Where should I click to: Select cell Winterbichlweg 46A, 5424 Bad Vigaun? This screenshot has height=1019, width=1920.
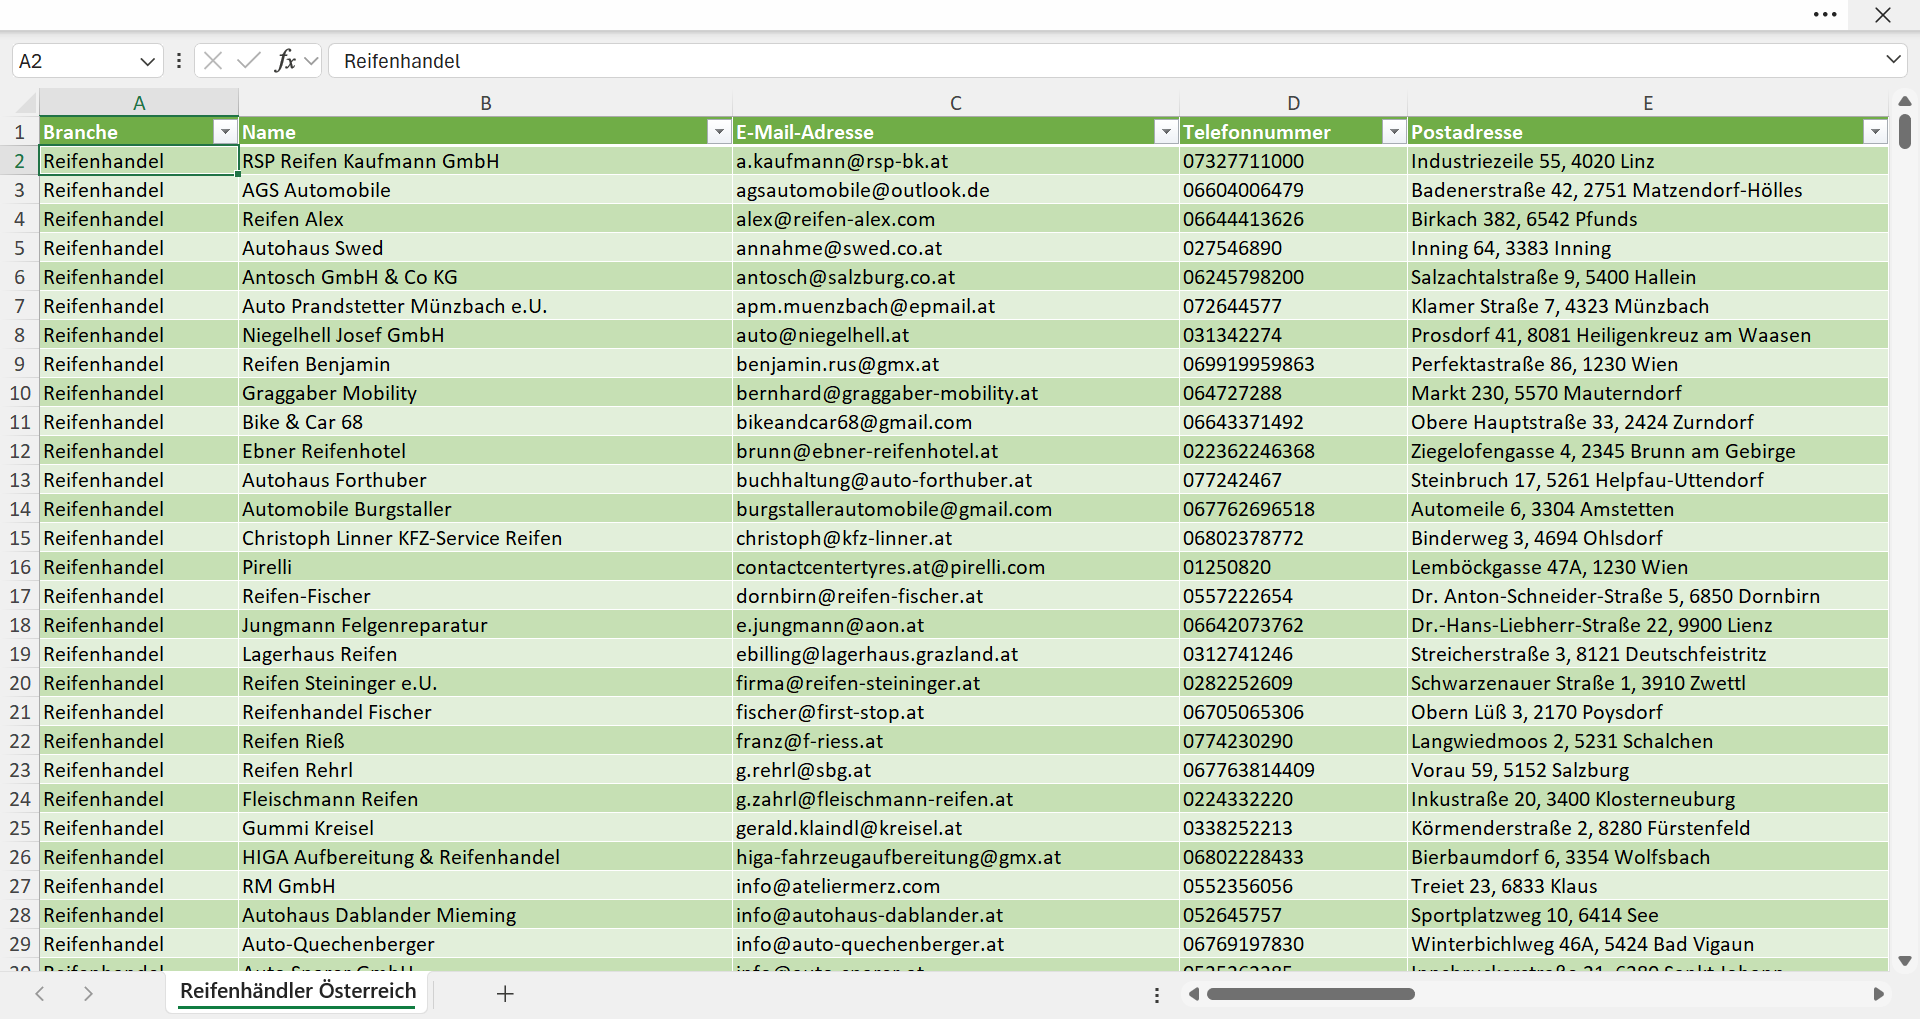coord(1648,944)
